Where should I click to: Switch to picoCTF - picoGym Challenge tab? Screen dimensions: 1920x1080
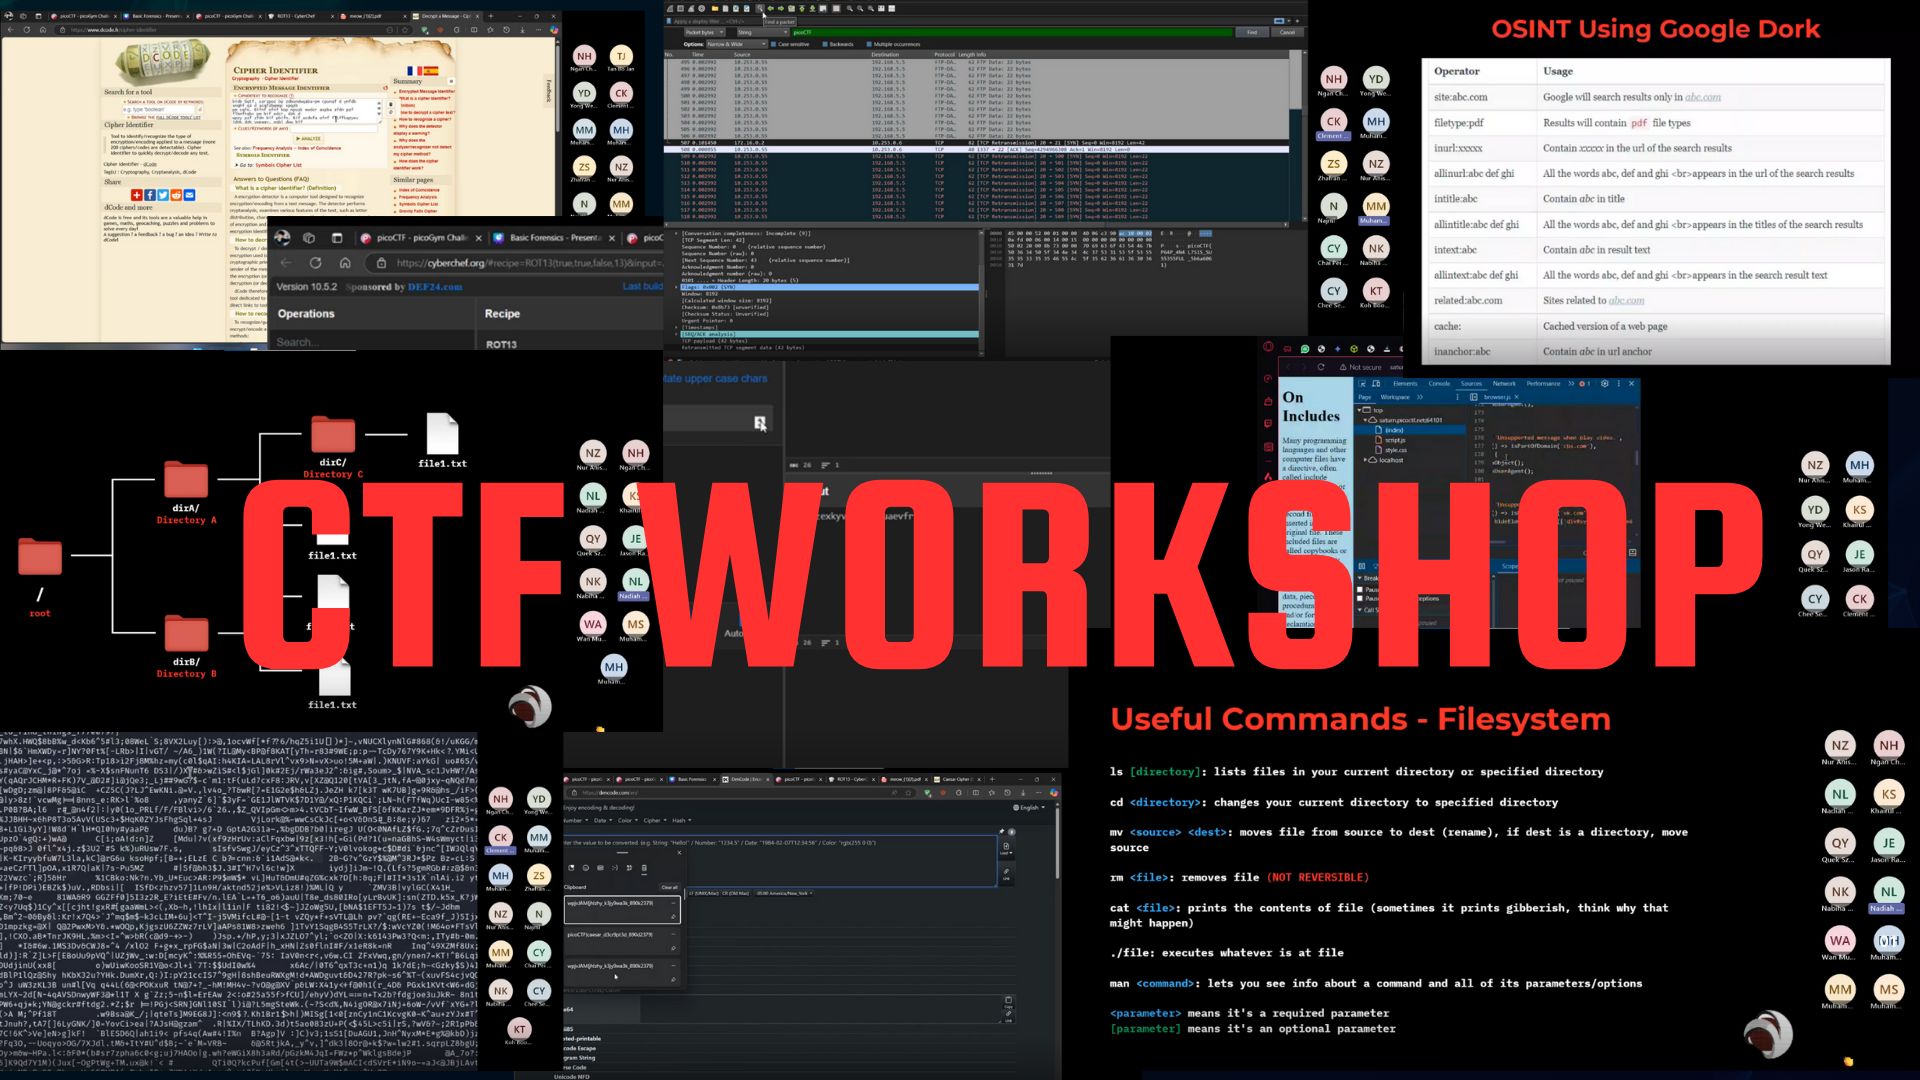420,238
